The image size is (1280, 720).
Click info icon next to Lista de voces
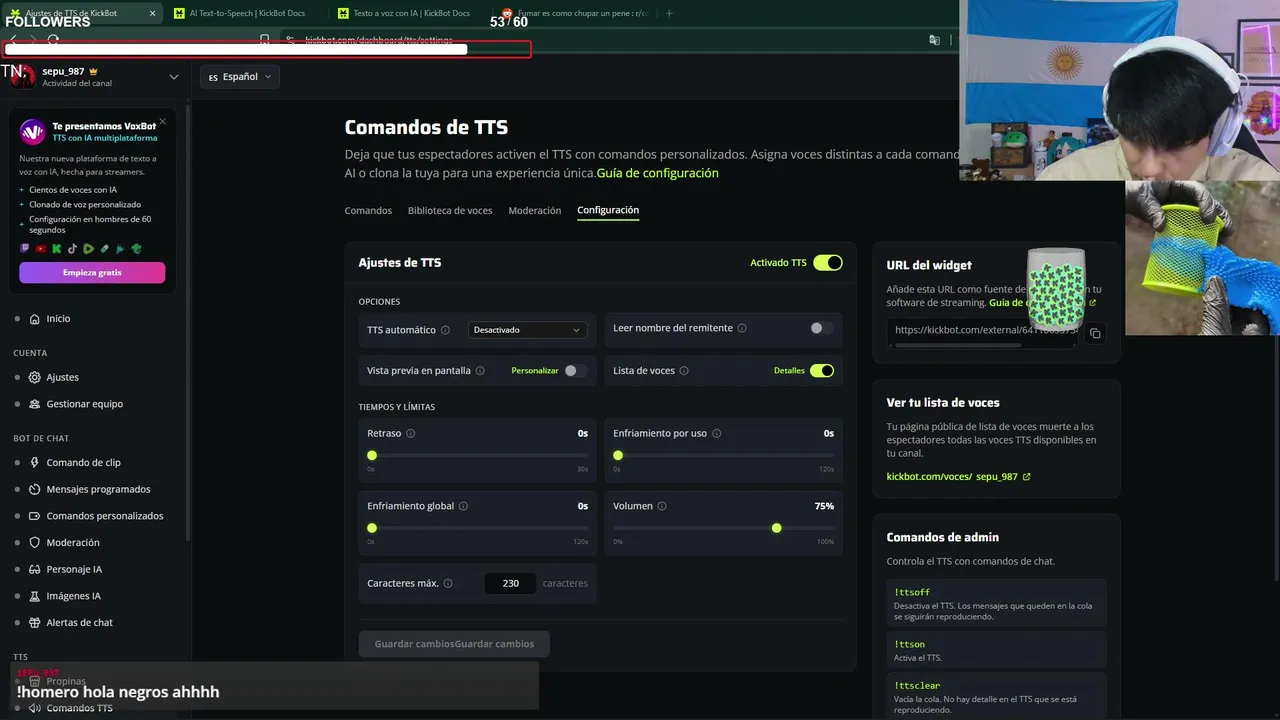pyautogui.click(x=684, y=371)
